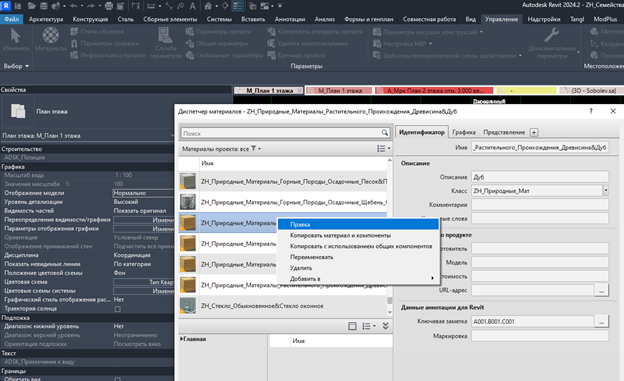Switch to the Представление tab
Image resolution: width=624 pixels, height=381 pixels.
504,132
